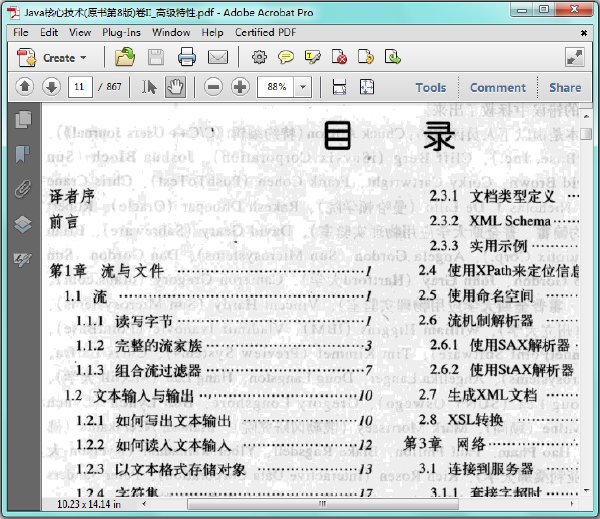Click the fit width scrolling icon
This screenshot has width=600, height=519.
pos(339,87)
